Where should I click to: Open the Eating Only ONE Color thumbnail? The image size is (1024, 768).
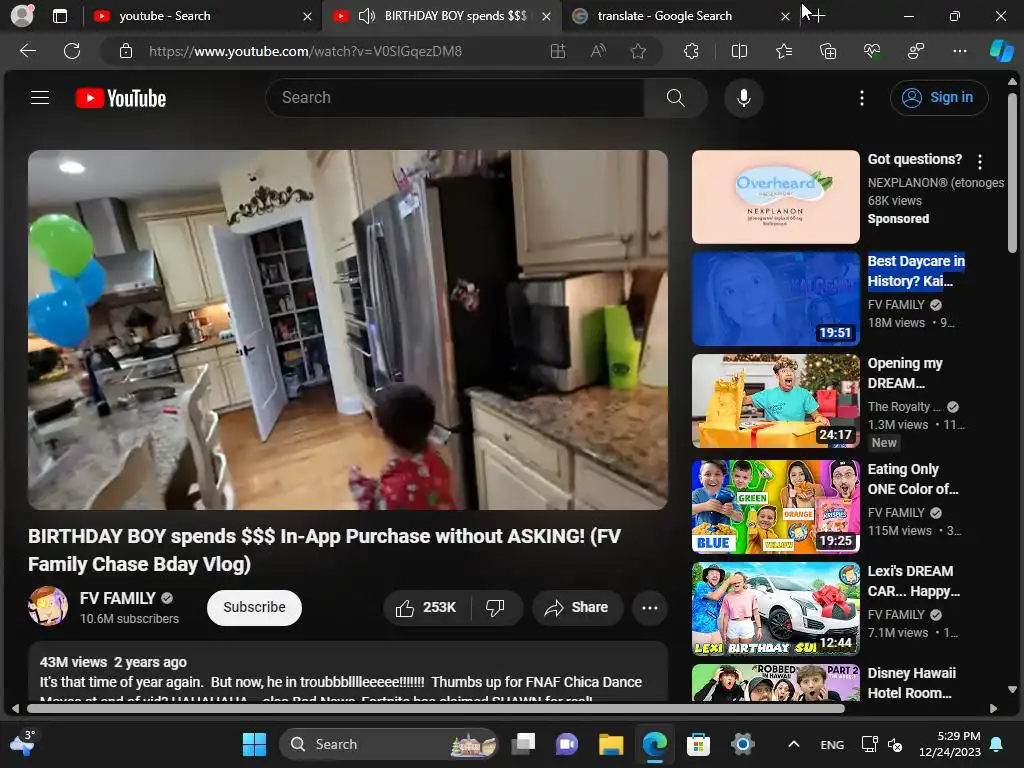coord(775,507)
